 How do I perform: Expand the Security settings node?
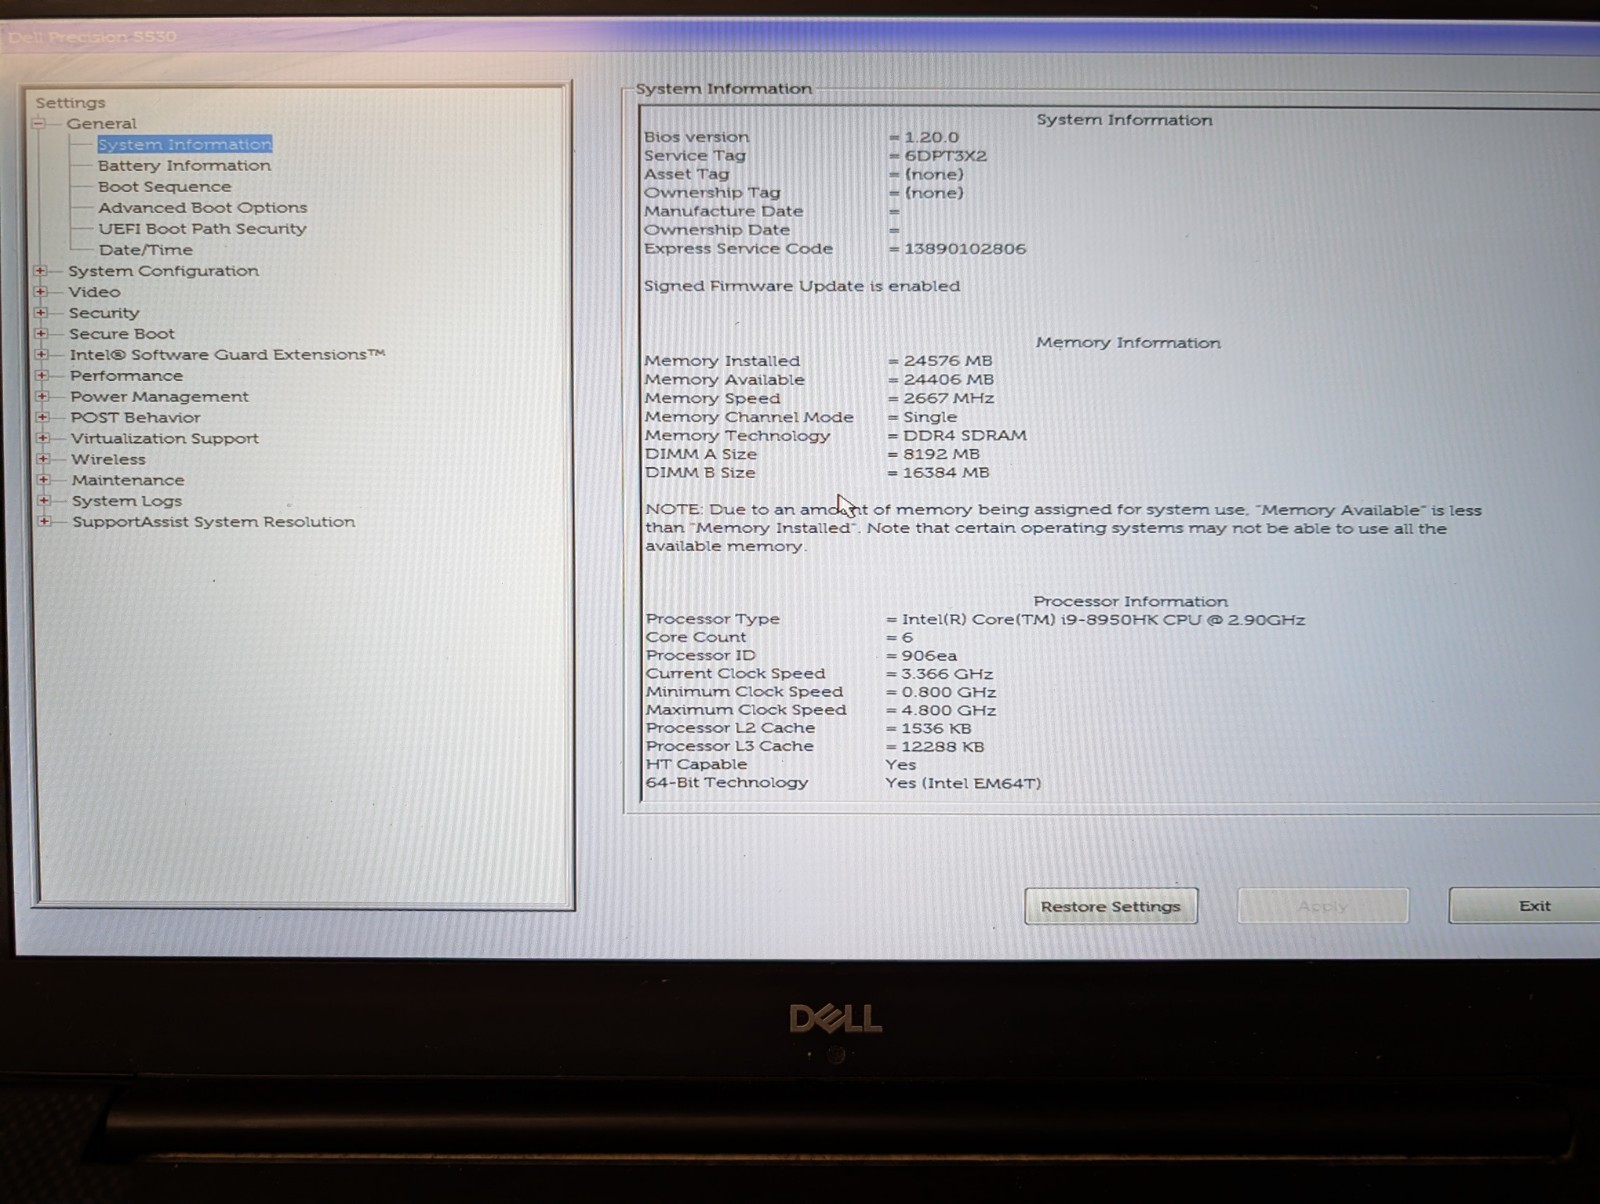pos(40,313)
